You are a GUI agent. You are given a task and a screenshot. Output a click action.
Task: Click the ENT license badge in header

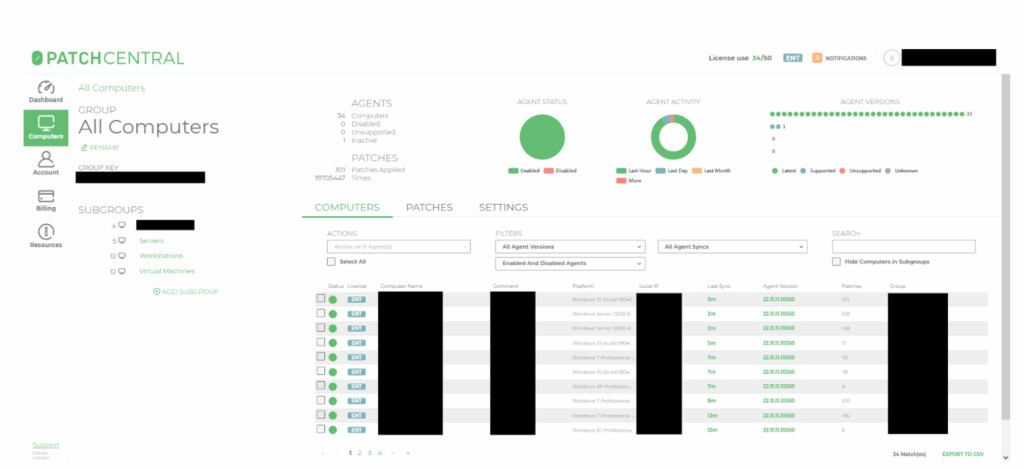792,58
